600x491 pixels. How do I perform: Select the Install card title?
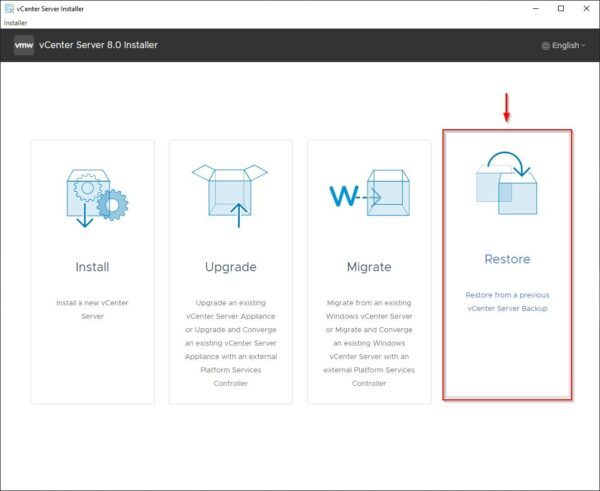(92, 267)
